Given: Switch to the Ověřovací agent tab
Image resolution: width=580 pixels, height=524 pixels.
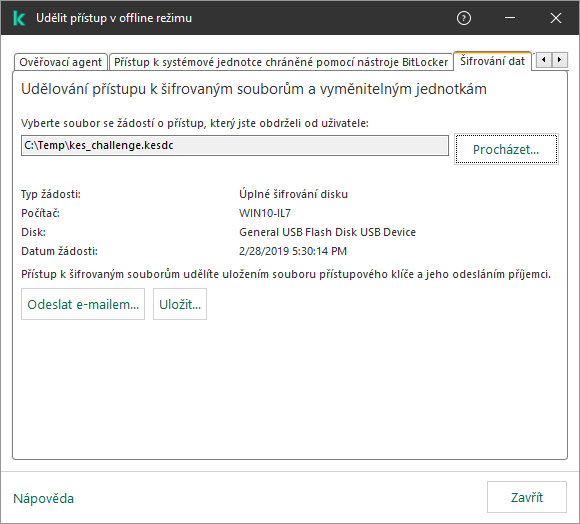Looking at the screenshot, I should click(x=61, y=62).
